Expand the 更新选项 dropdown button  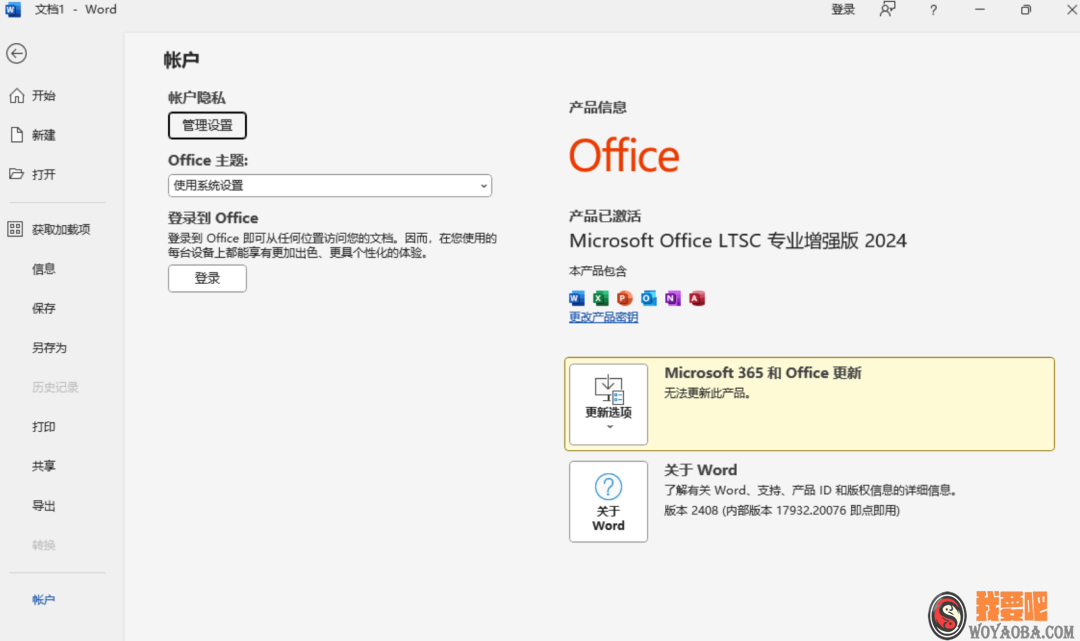click(608, 404)
